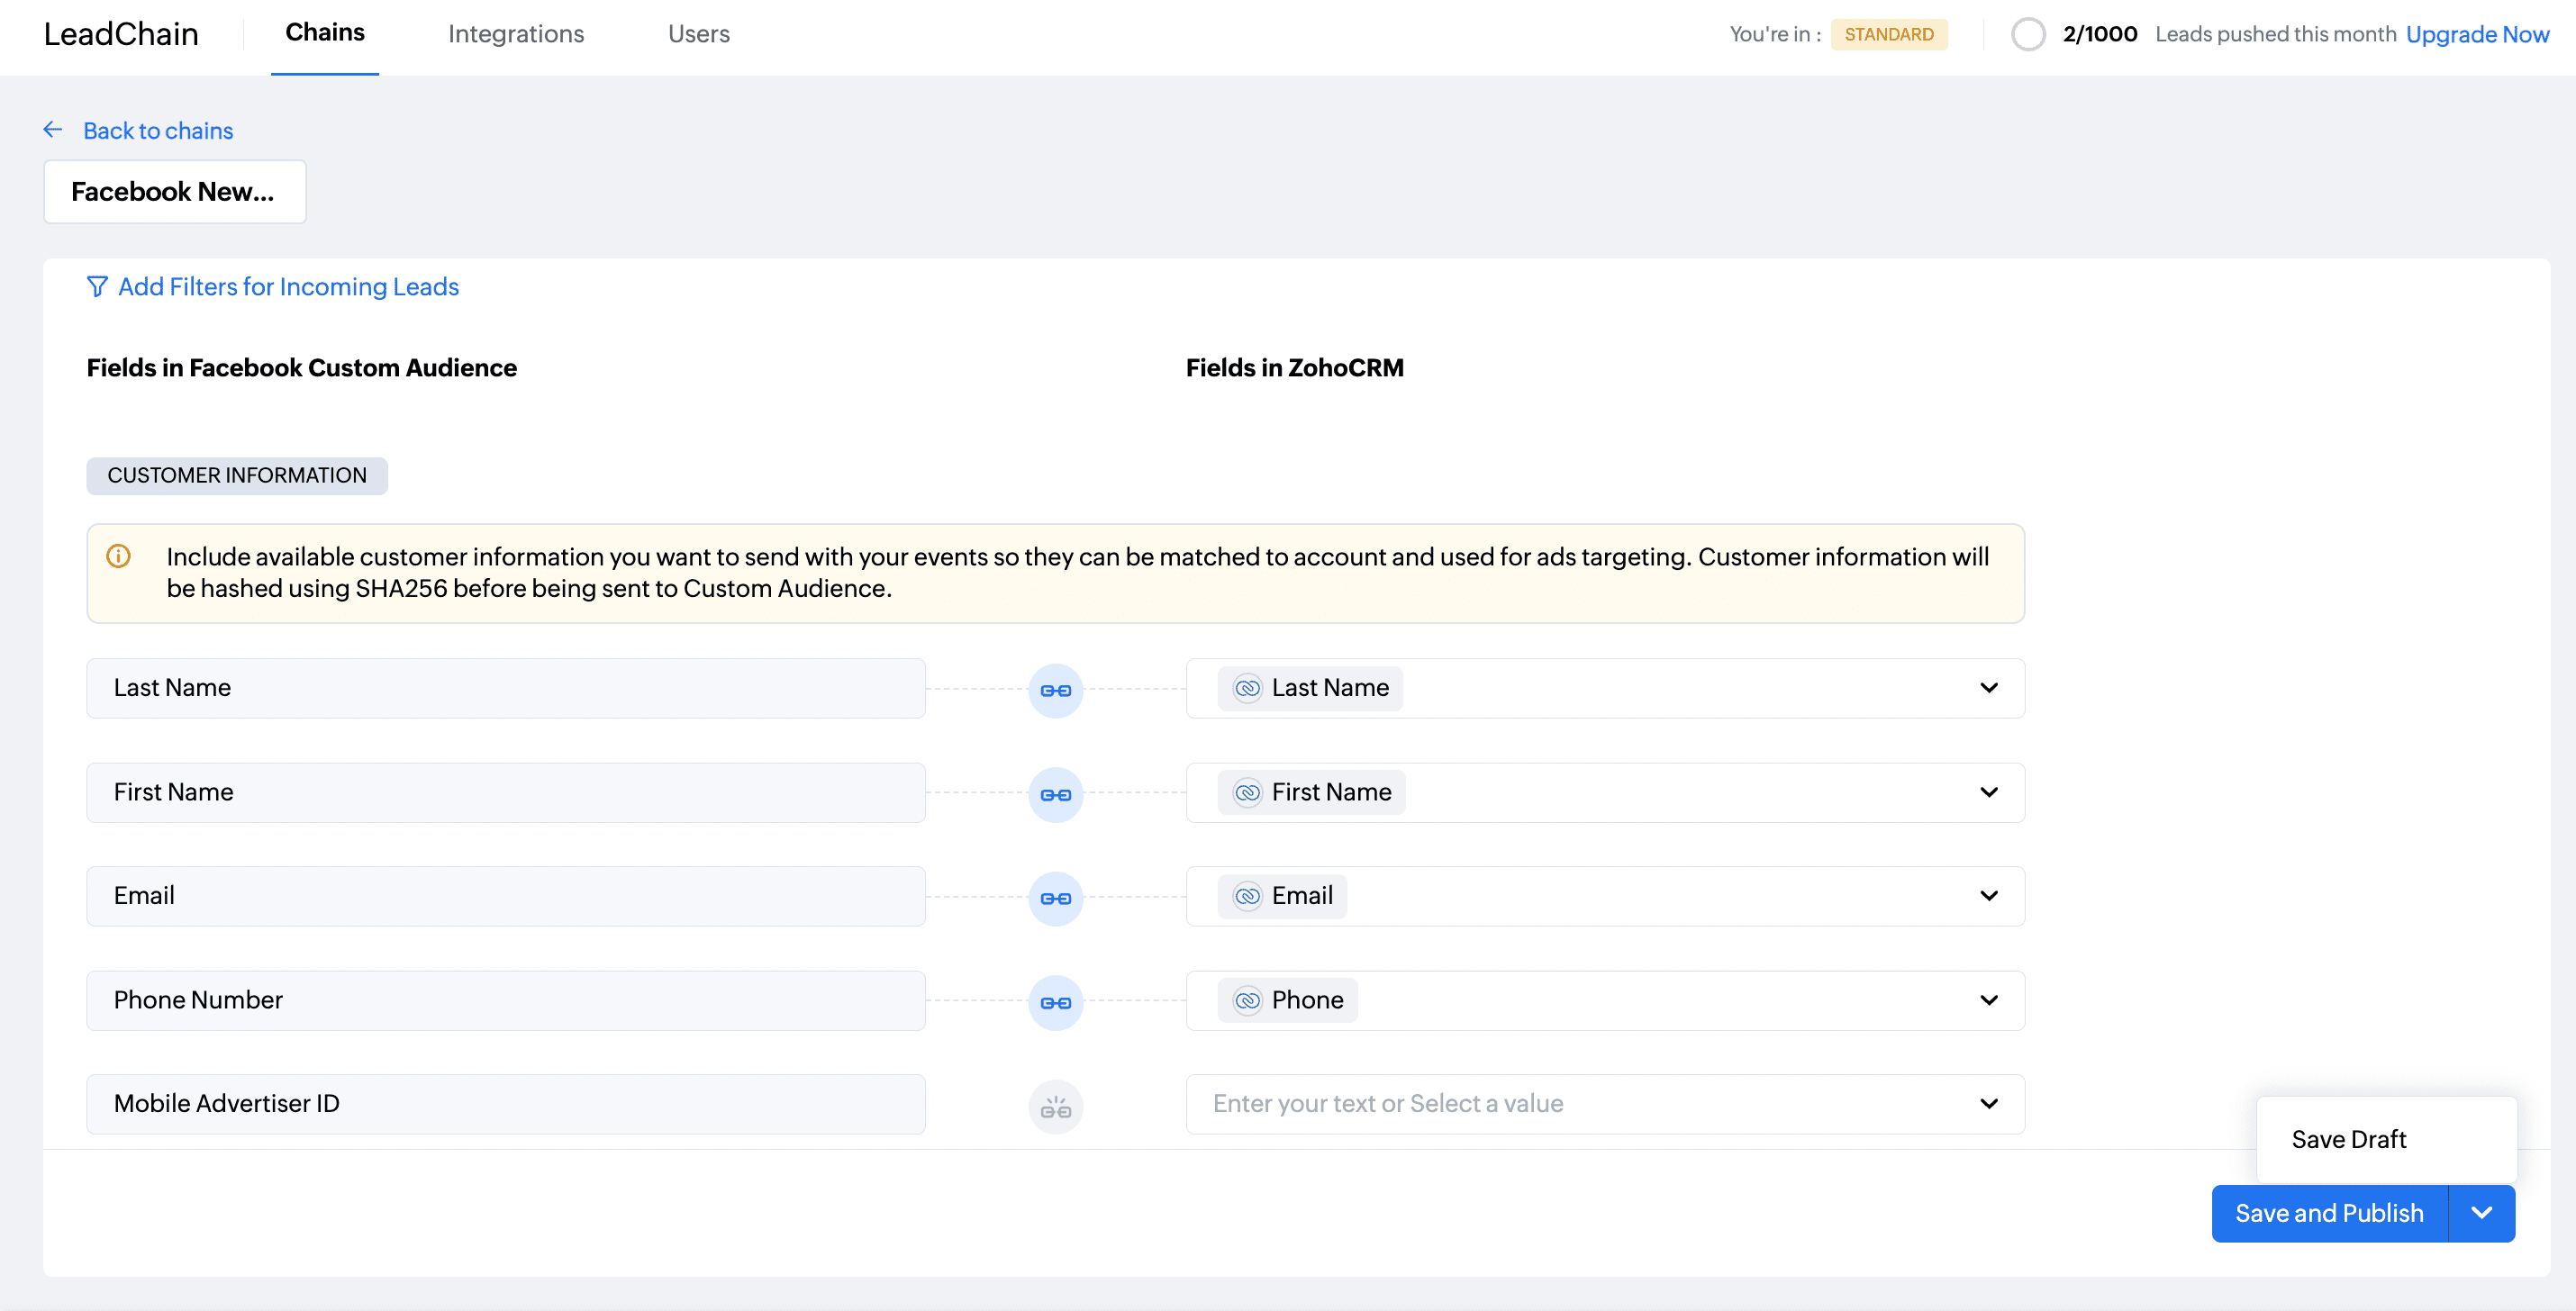The width and height of the screenshot is (2576, 1311).
Task: Click the Email link mapping icon
Action: [x=1055, y=898]
